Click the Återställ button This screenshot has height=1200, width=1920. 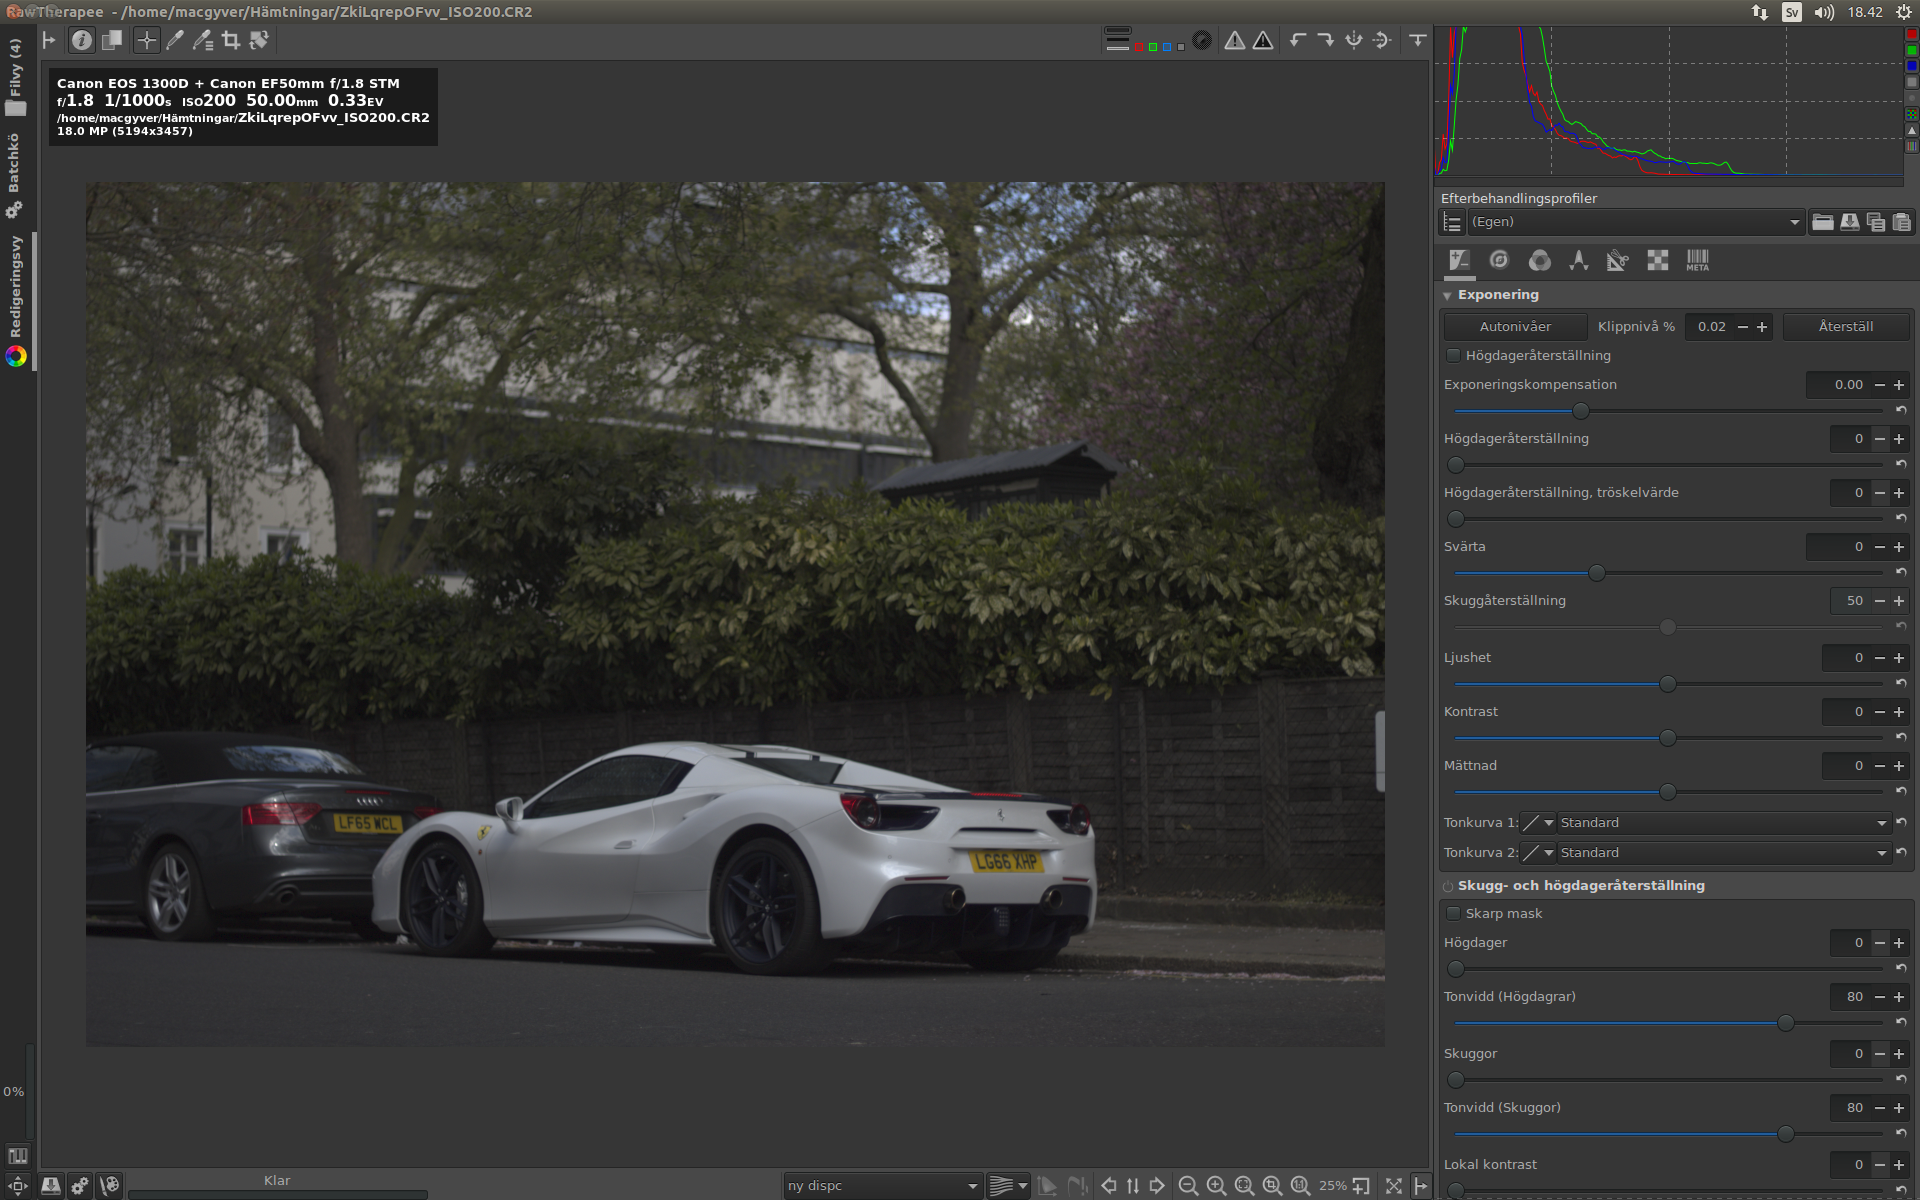(1845, 327)
